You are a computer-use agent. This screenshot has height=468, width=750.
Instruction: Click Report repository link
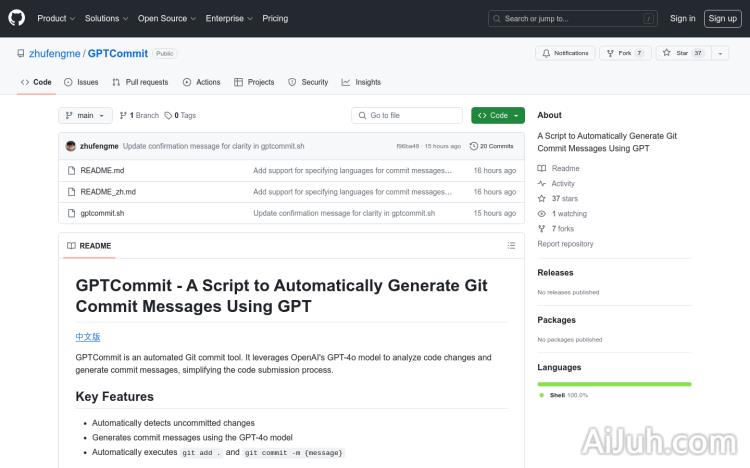[x=565, y=244]
